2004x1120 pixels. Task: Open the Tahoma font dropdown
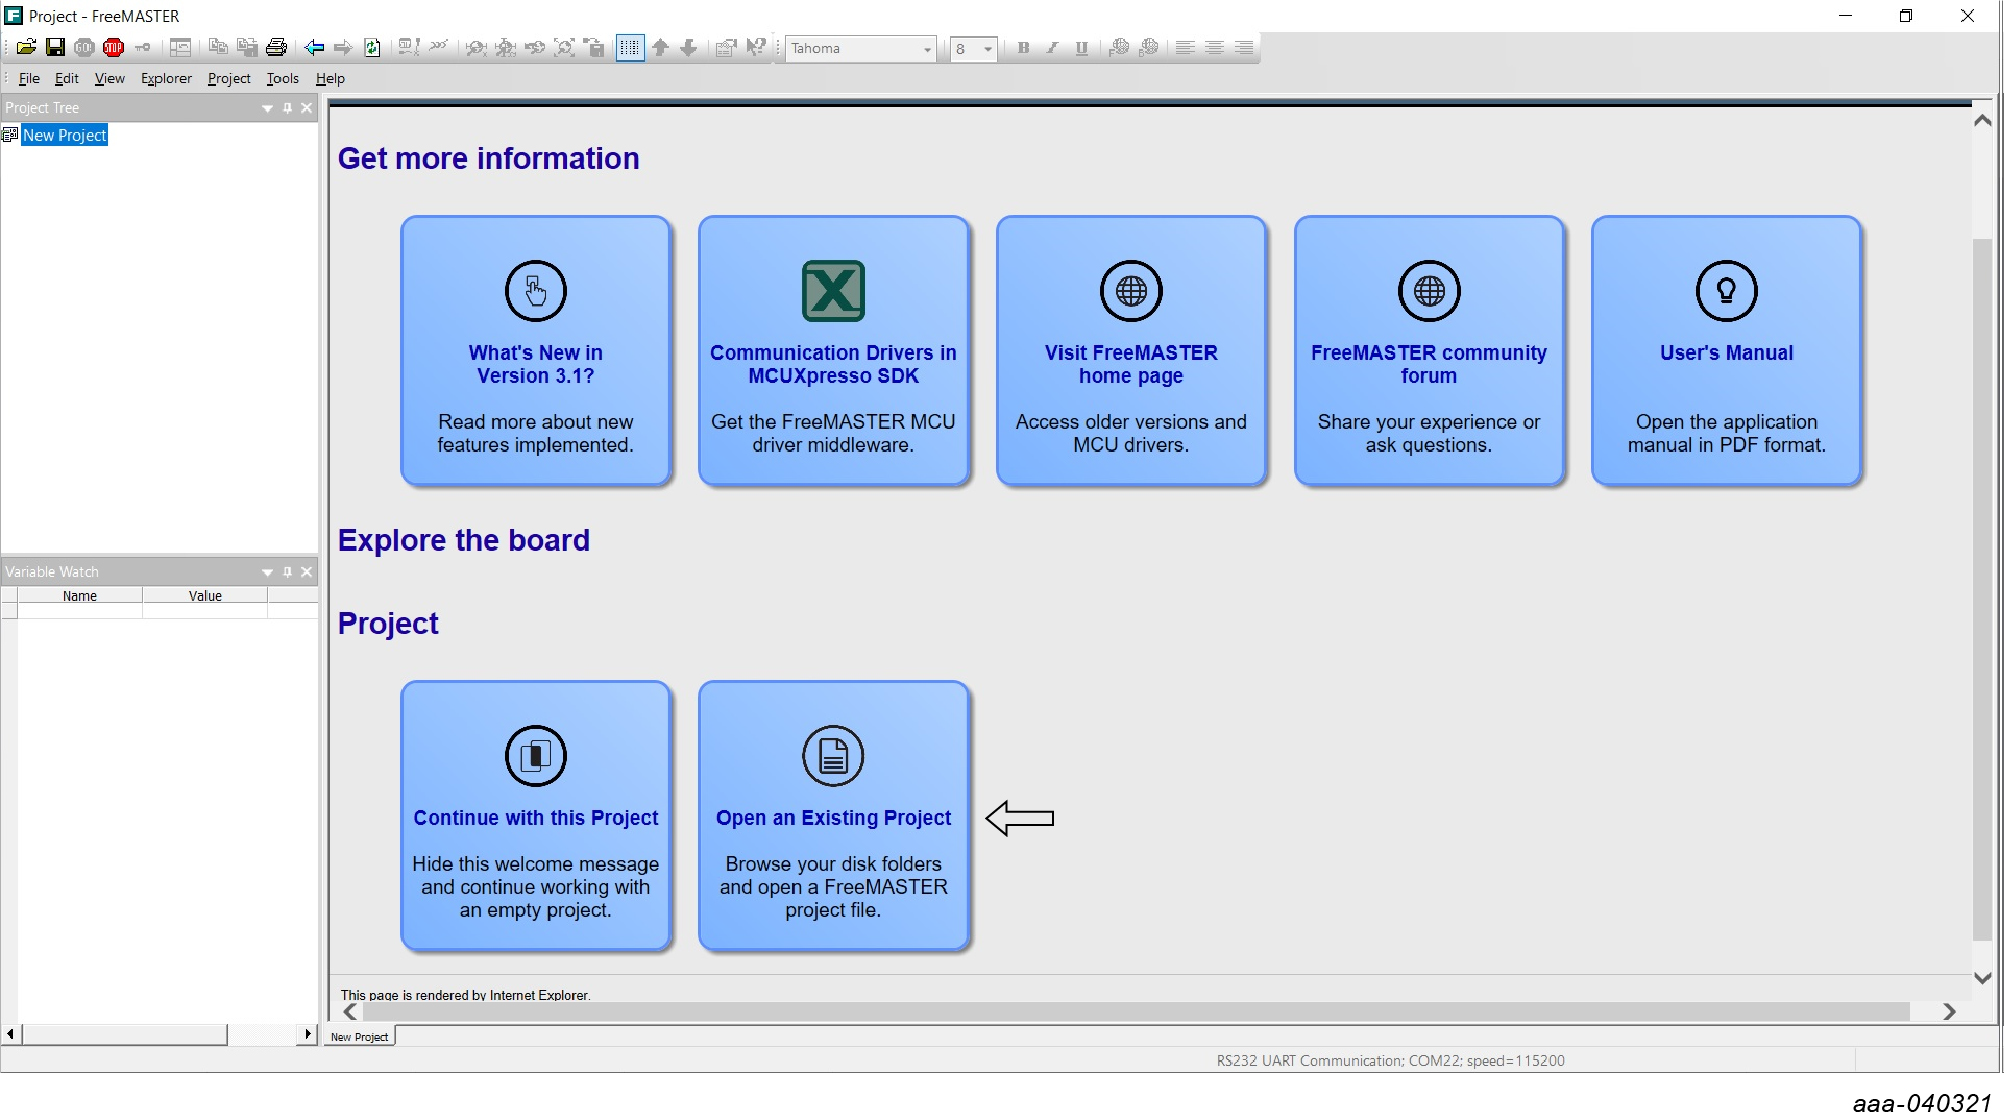[927, 48]
